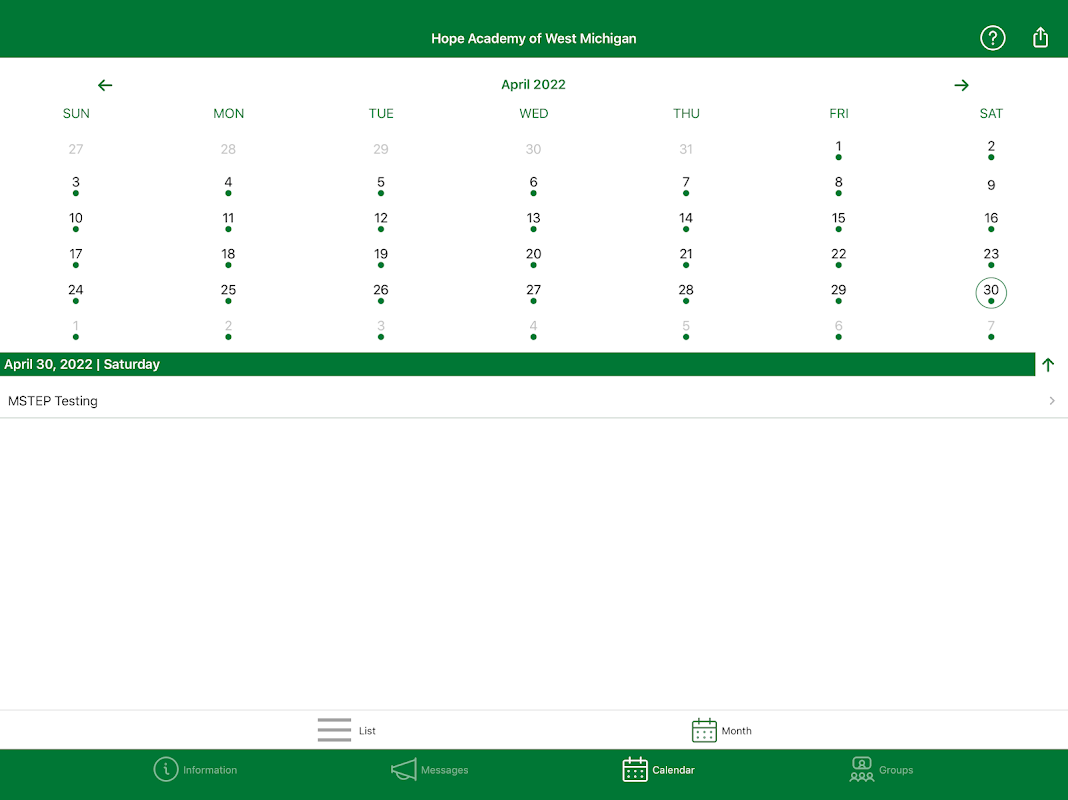Open the Information tab
Screen dimensions: 1068x800
[x=195, y=769]
